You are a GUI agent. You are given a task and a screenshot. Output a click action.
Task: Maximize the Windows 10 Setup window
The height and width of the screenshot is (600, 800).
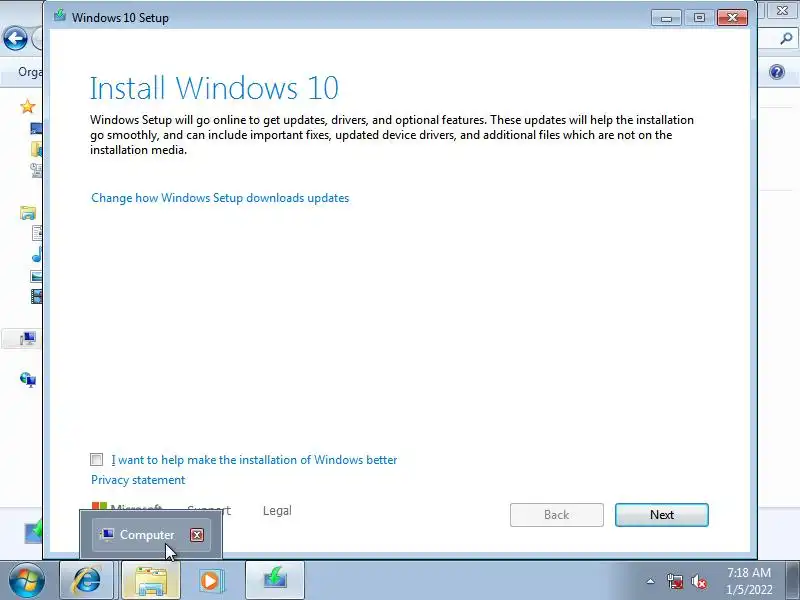click(x=699, y=18)
